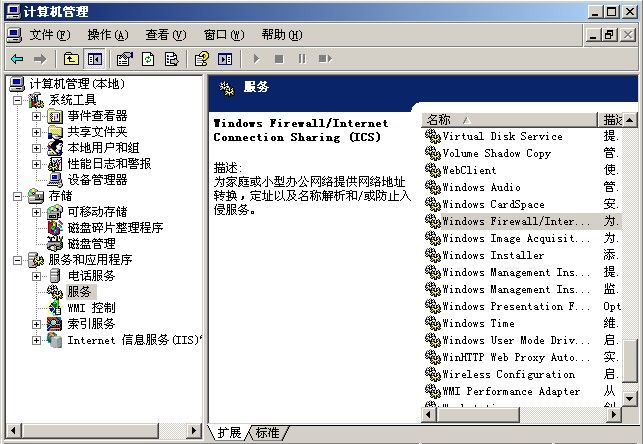
Task: Click the services list scrollbar down arrow
Action: 630,407
